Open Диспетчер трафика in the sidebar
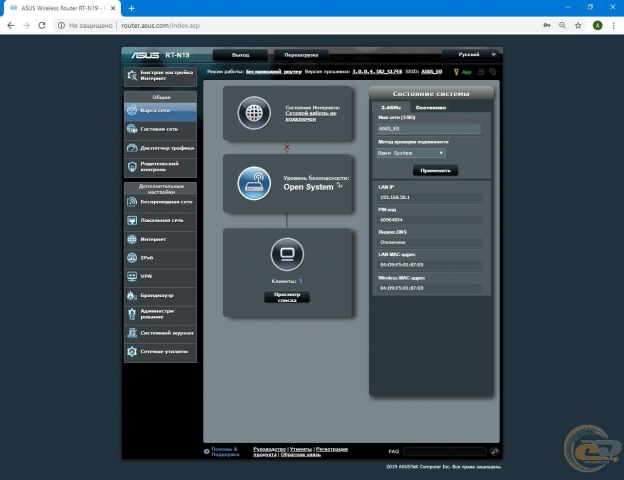Screen dimensions: 624x480 [160, 148]
